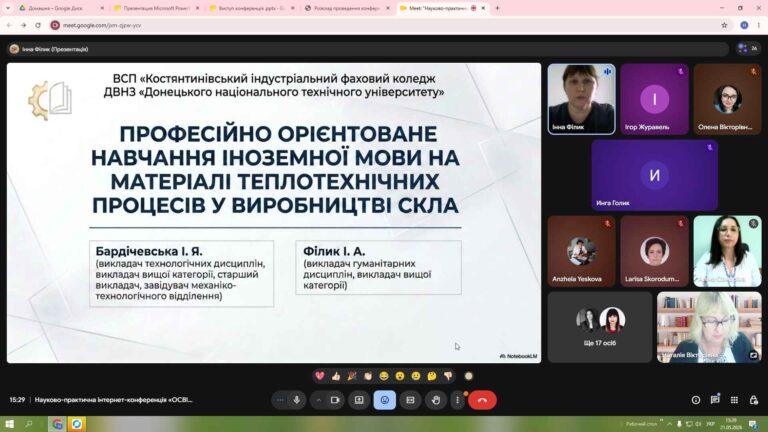Send the heart reaction emoji
Viewport: 768px width, 432px height.
[320, 376]
